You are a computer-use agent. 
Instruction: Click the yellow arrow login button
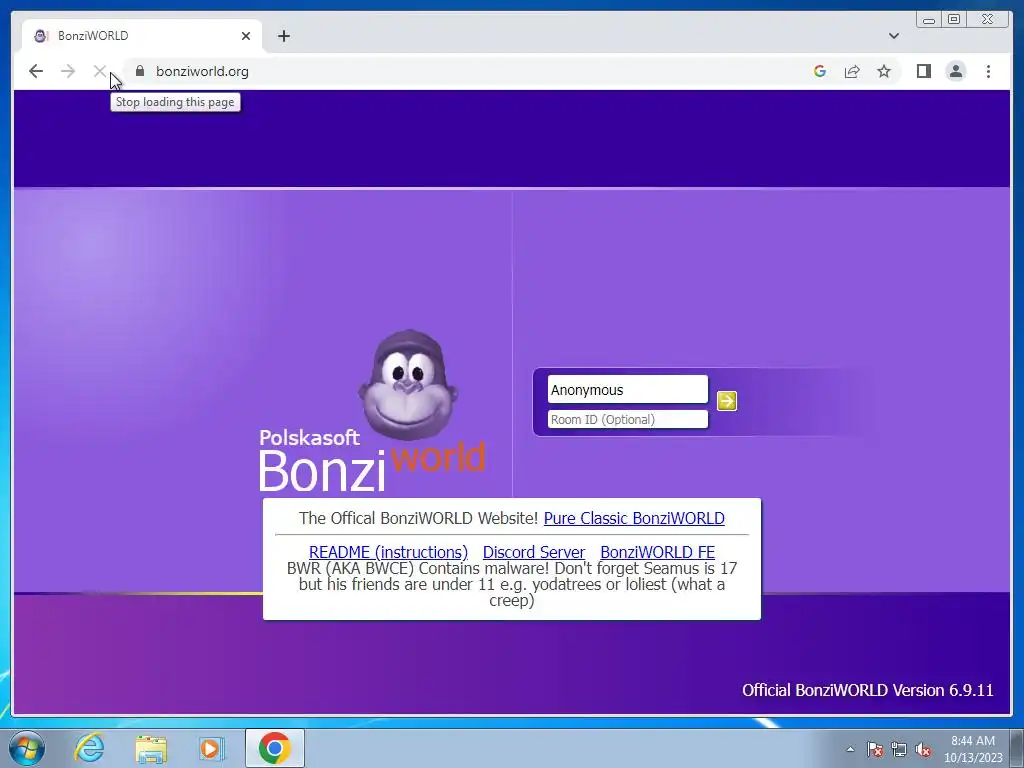pyautogui.click(x=727, y=400)
